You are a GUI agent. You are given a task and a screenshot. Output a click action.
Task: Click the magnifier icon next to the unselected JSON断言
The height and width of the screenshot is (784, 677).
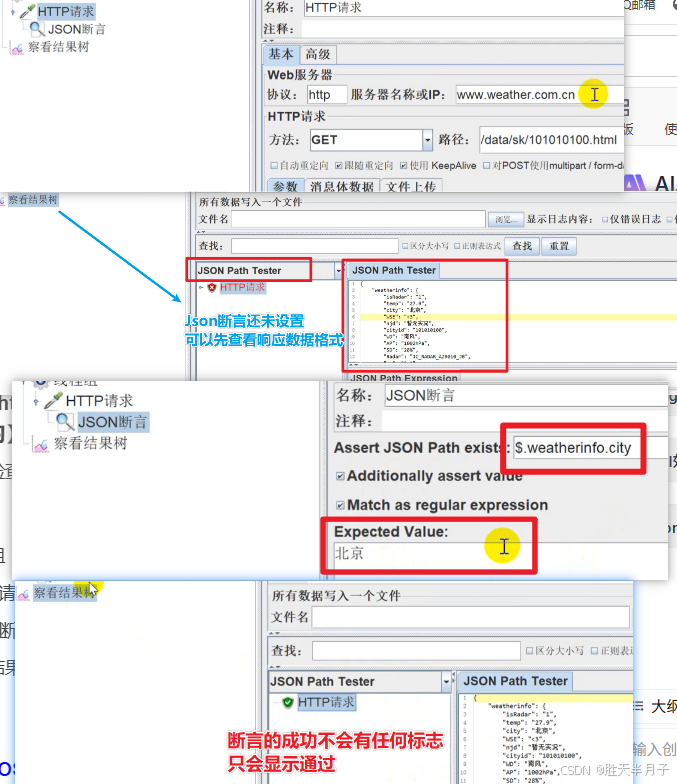(36, 29)
